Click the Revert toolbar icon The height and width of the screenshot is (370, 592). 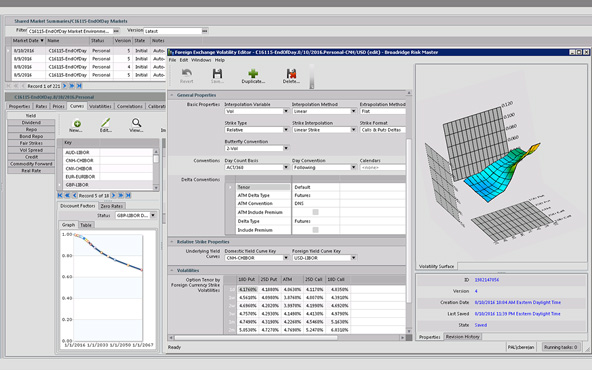(x=187, y=73)
